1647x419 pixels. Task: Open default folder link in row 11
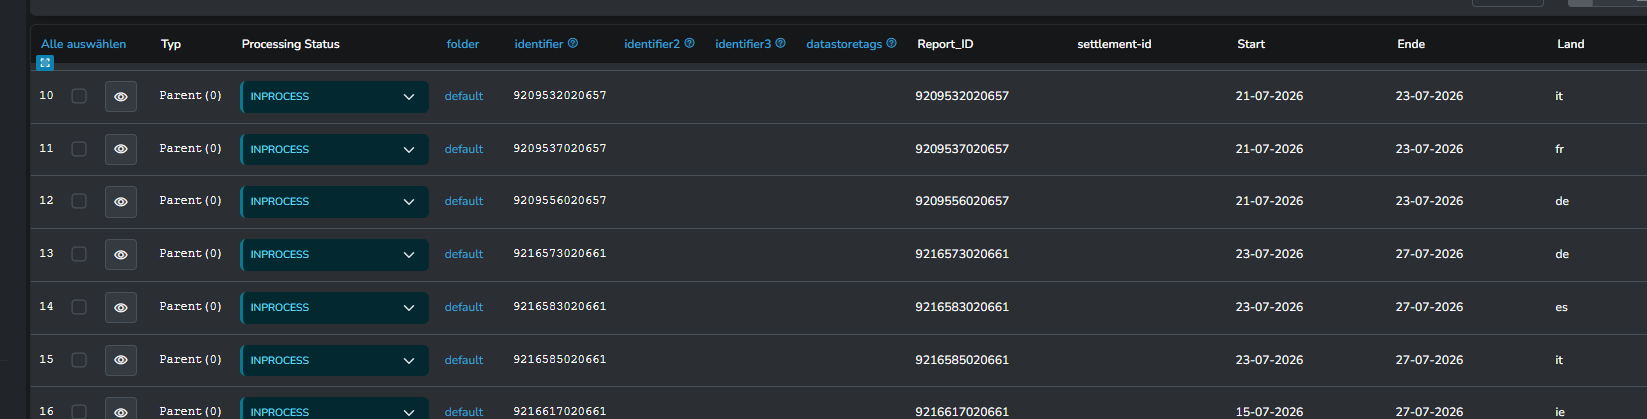(x=464, y=149)
